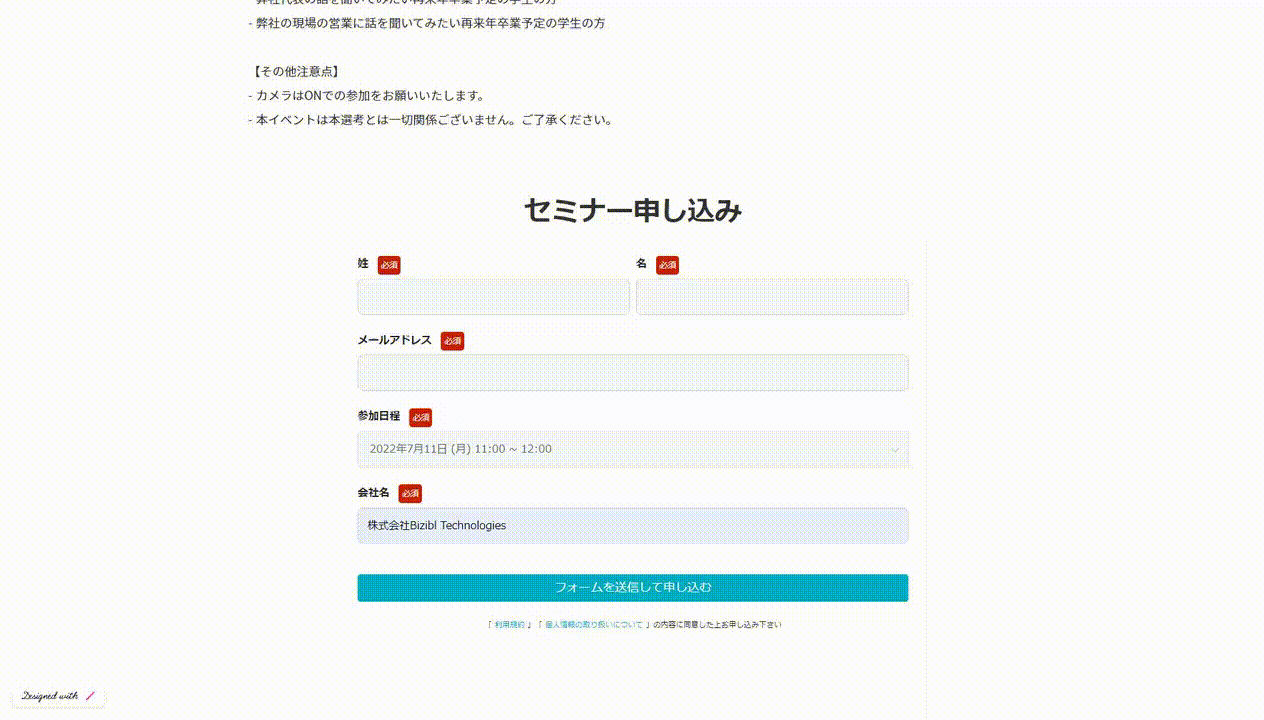Image resolution: width=1264 pixels, height=720 pixels.
Task: Click the 姓 field label
Action: click(363, 264)
